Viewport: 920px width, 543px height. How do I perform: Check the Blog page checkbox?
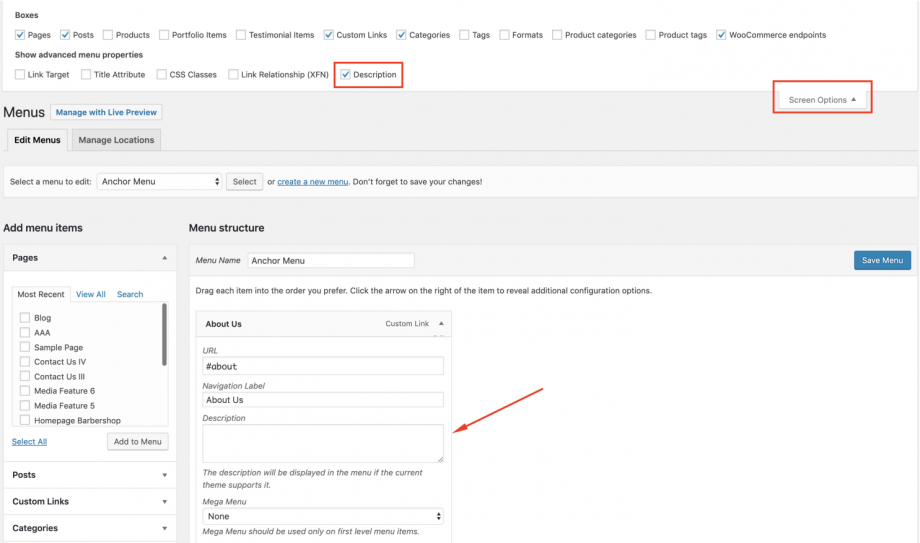[25, 318]
